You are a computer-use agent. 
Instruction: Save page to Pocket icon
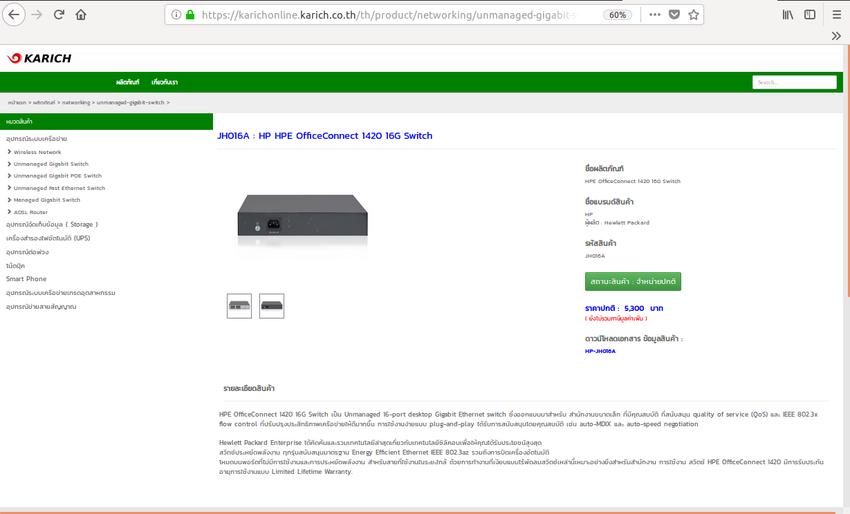[x=674, y=15]
